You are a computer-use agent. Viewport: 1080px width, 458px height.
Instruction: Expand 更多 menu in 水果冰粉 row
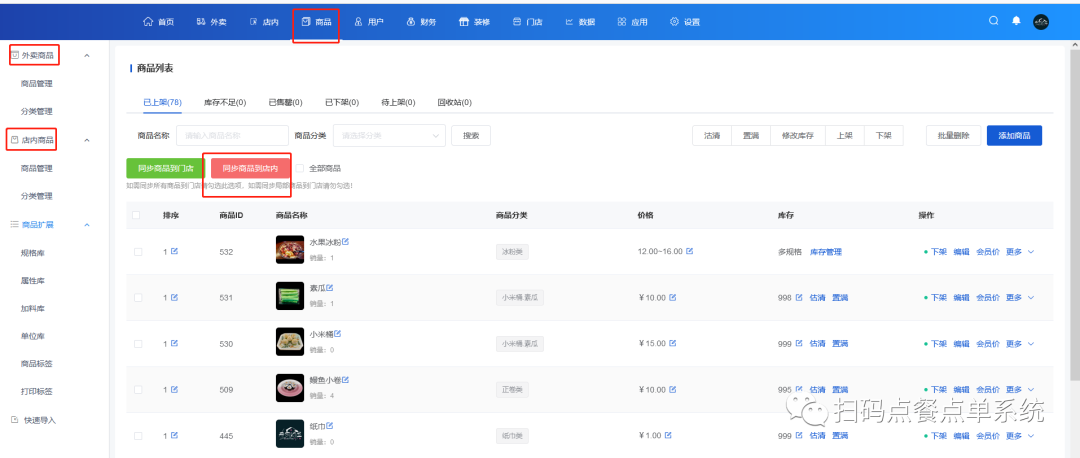click(1019, 251)
